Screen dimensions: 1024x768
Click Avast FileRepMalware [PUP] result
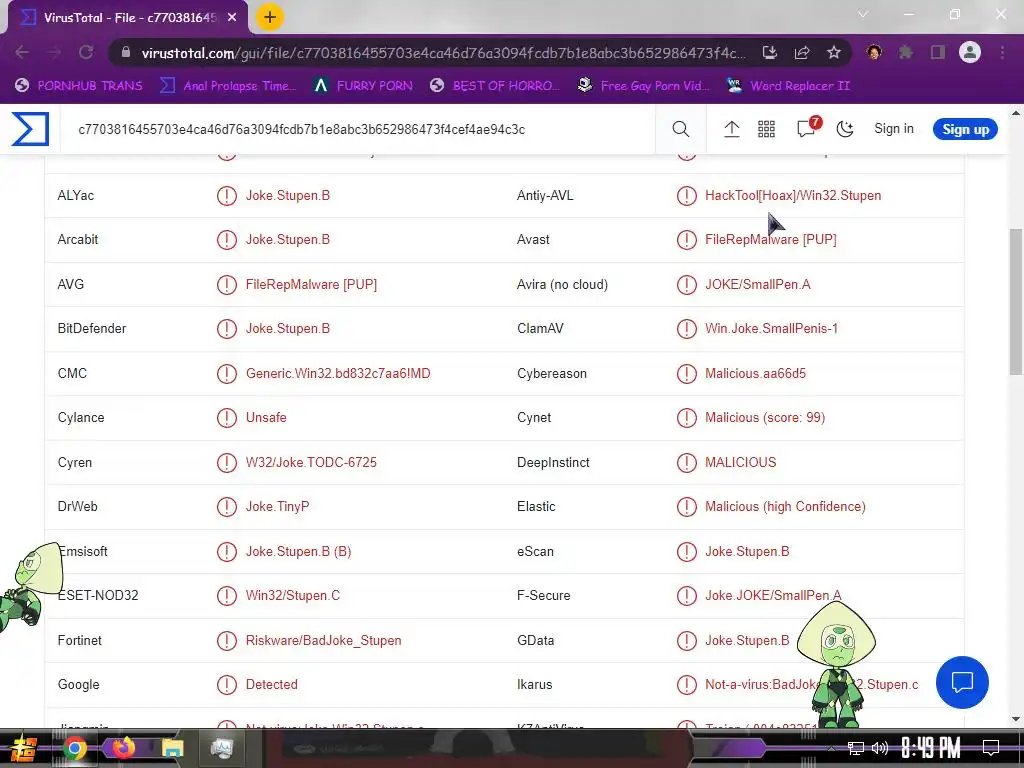(x=771, y=239)
